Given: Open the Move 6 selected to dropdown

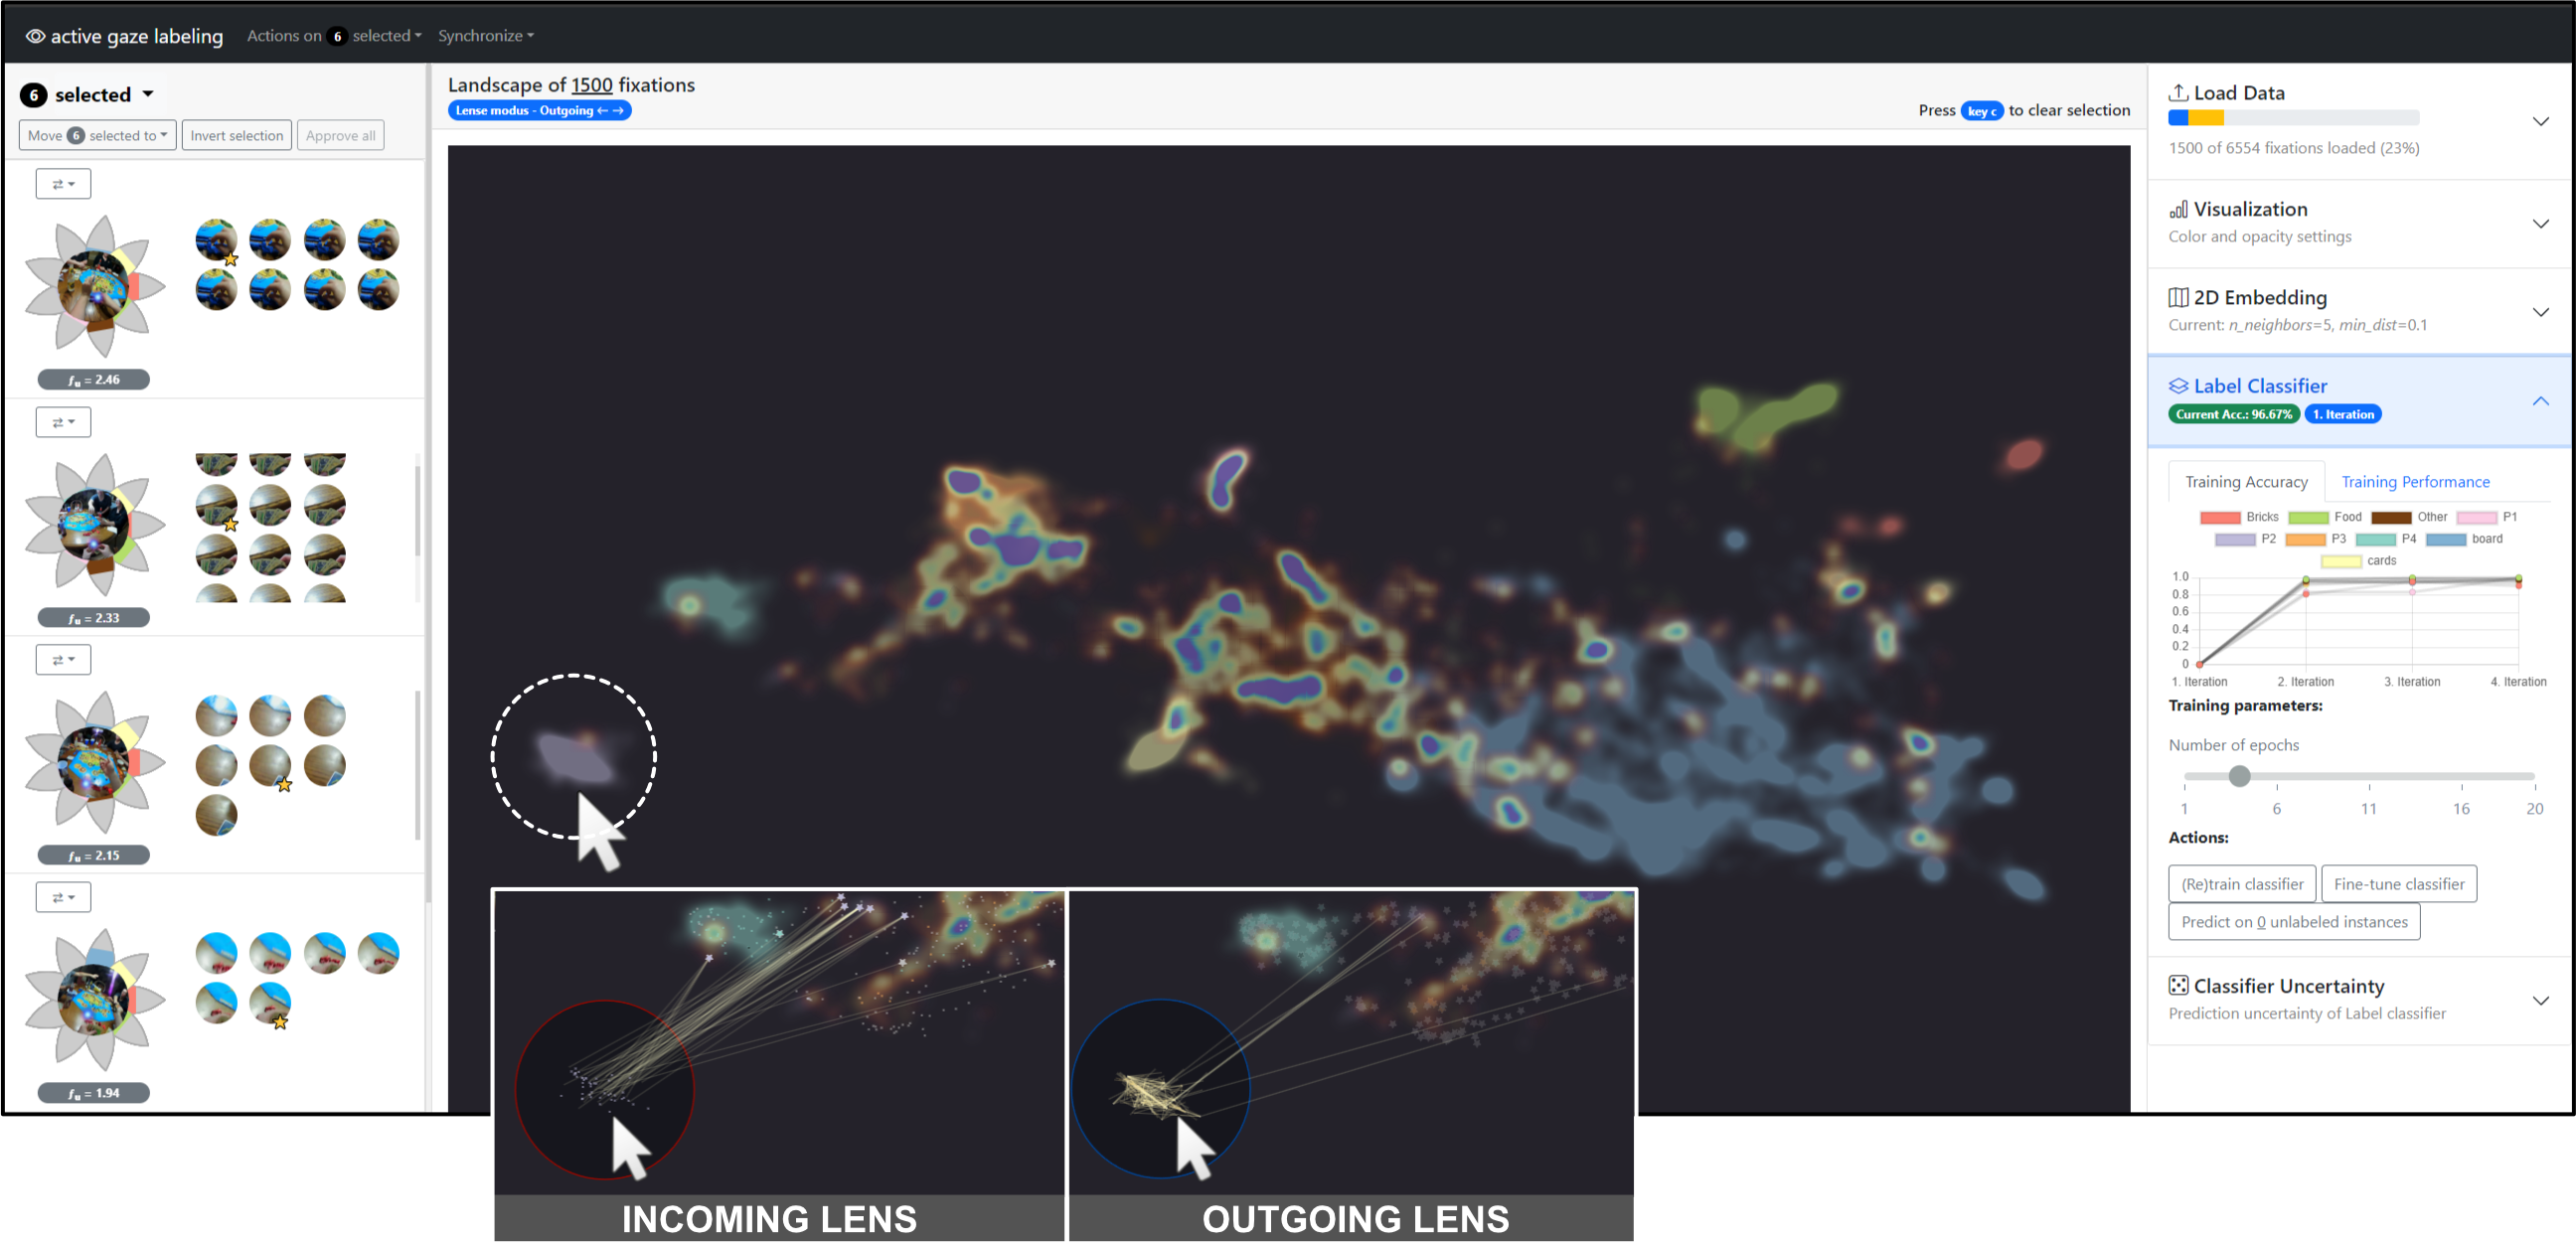Looking at the screenshot, I should click(x=97, y=136).
